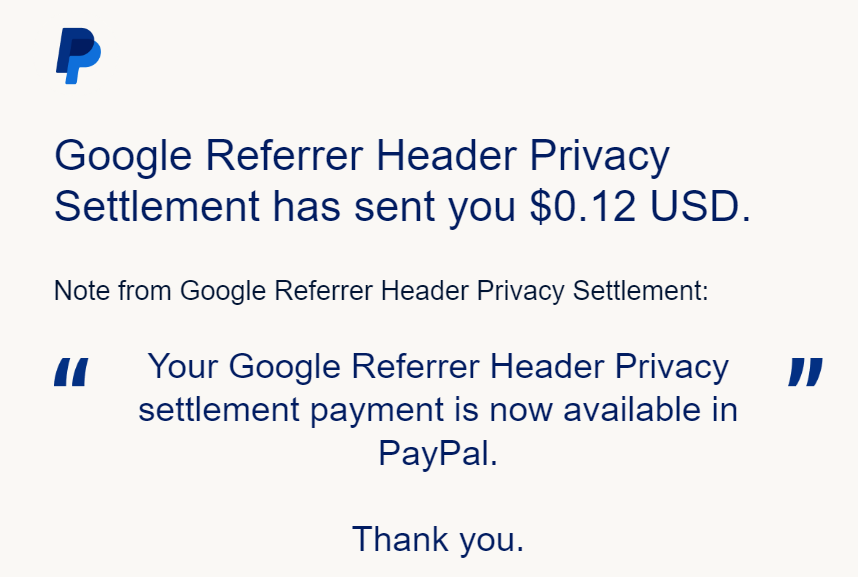Screen dimensions: 858x577
Task: Click "Settlement" at the start of headline's second line
Action: pos(156,206)
